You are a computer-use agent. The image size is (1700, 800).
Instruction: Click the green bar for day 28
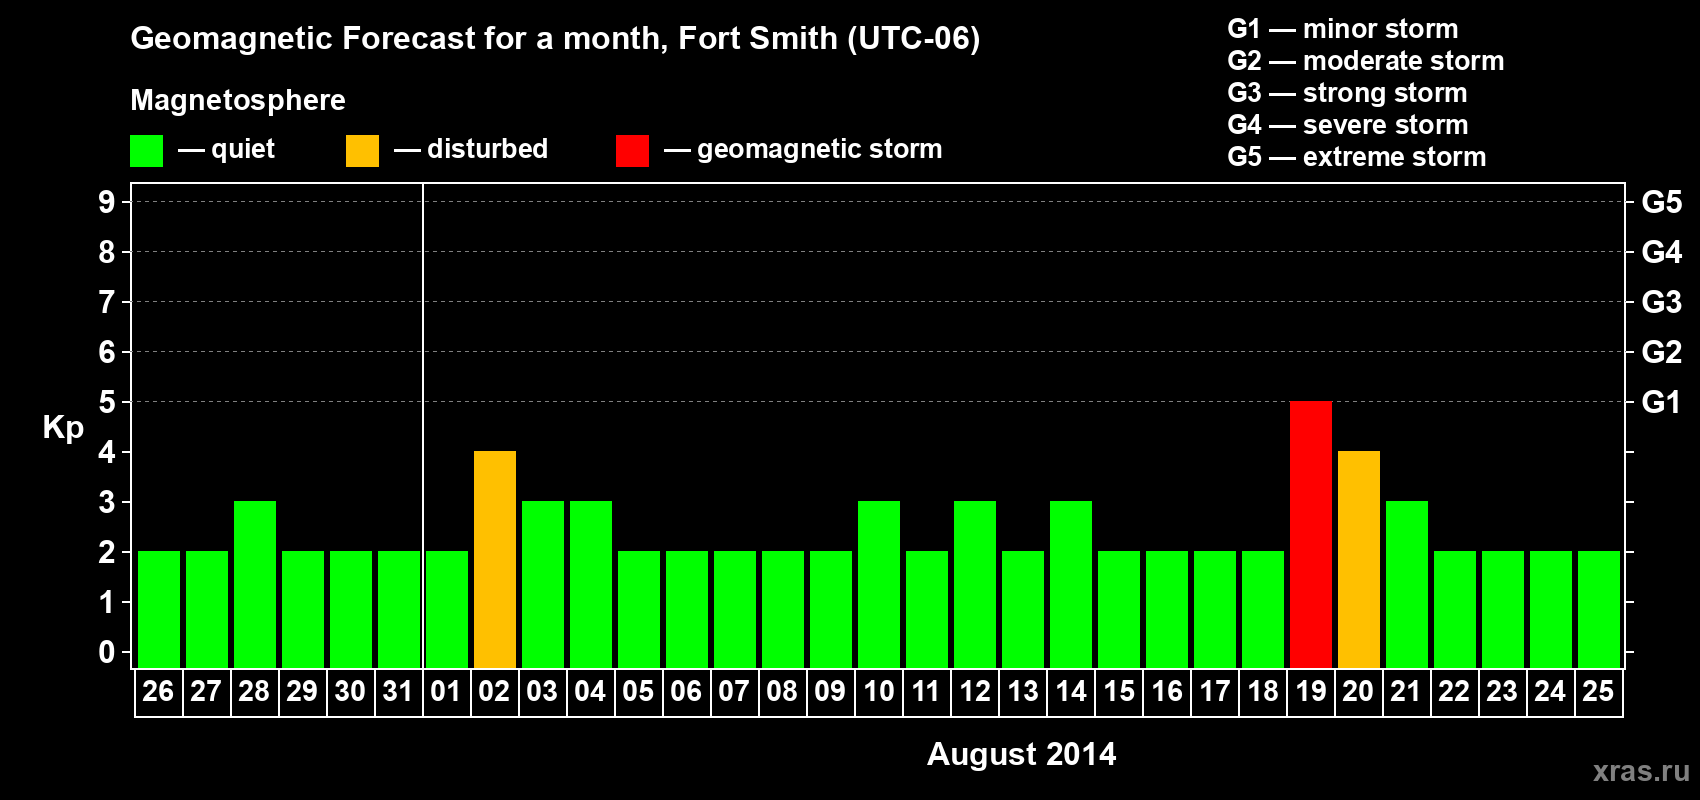[x=255, y=584]
